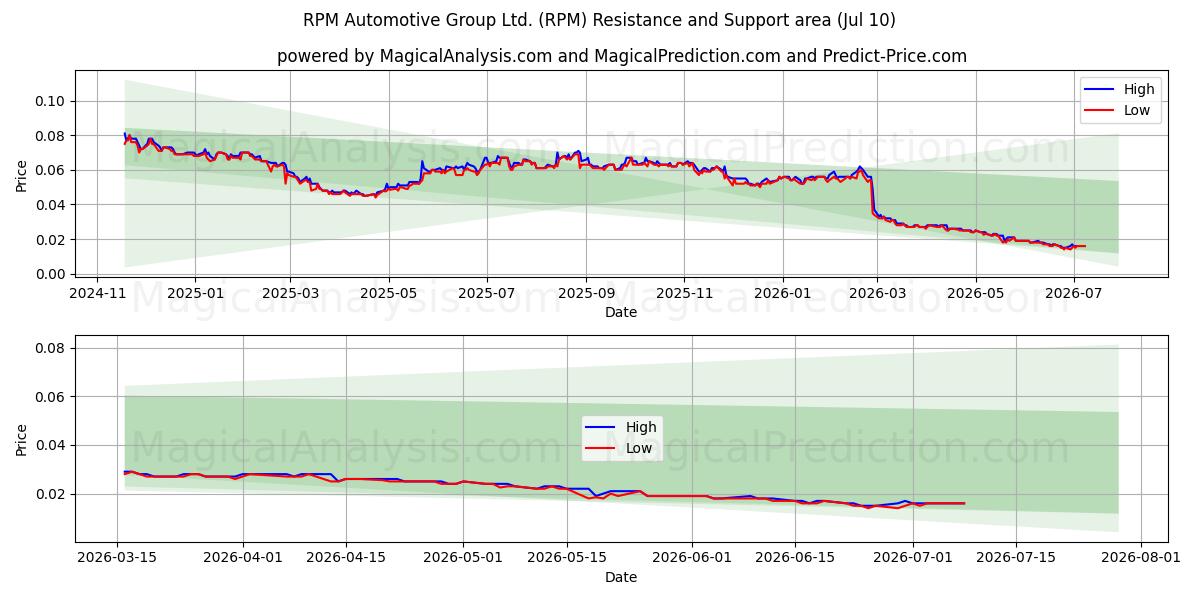Click the '2026-07' tick label on top chart
Image resolution: width=1200 pixels, height=600 pixels.
1073,294
